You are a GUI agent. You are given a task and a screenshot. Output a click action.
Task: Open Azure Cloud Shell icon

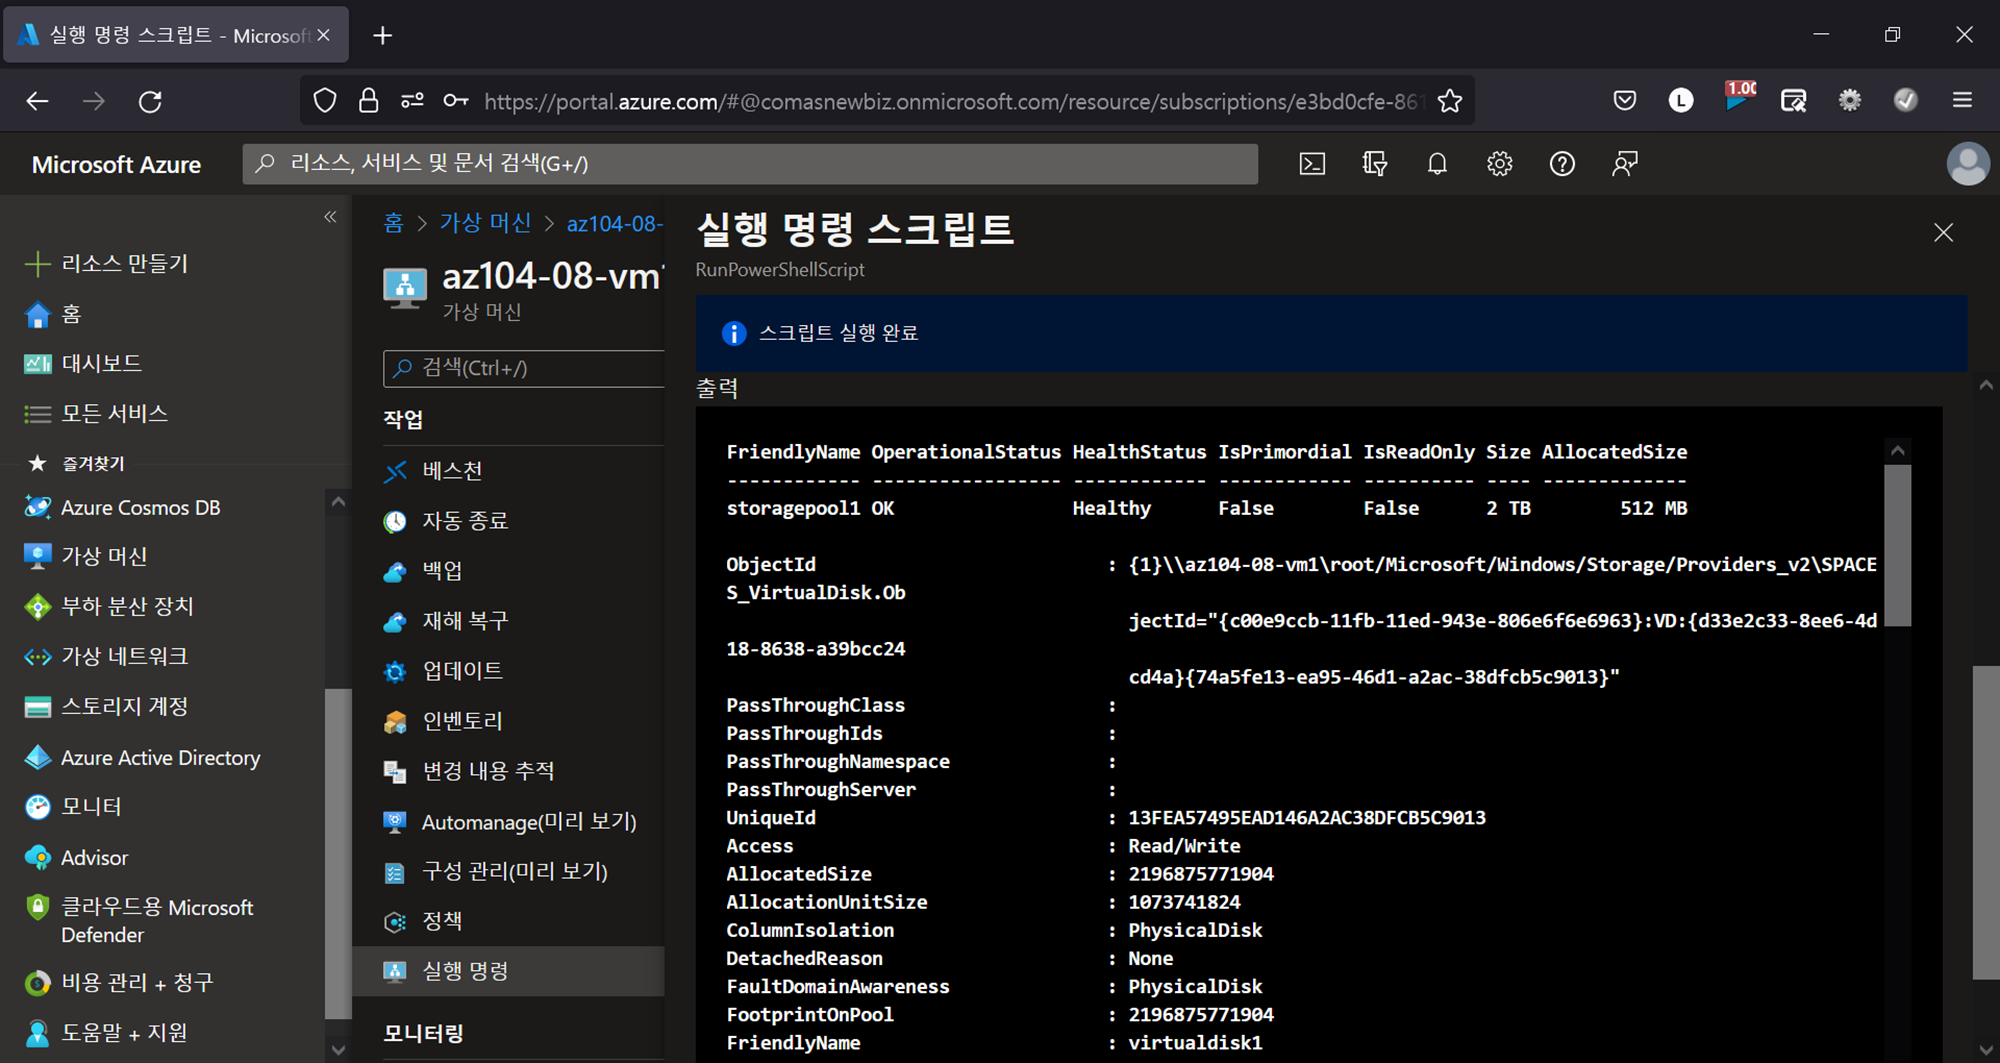click(1312, 164)
